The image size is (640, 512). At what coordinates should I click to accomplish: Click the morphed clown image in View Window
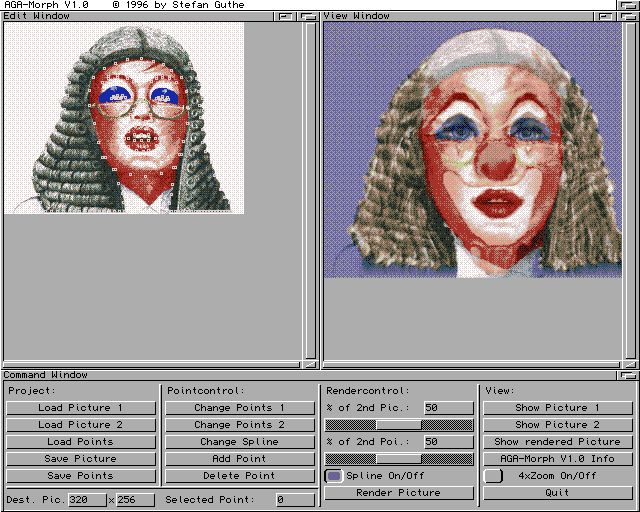point(473,150)
